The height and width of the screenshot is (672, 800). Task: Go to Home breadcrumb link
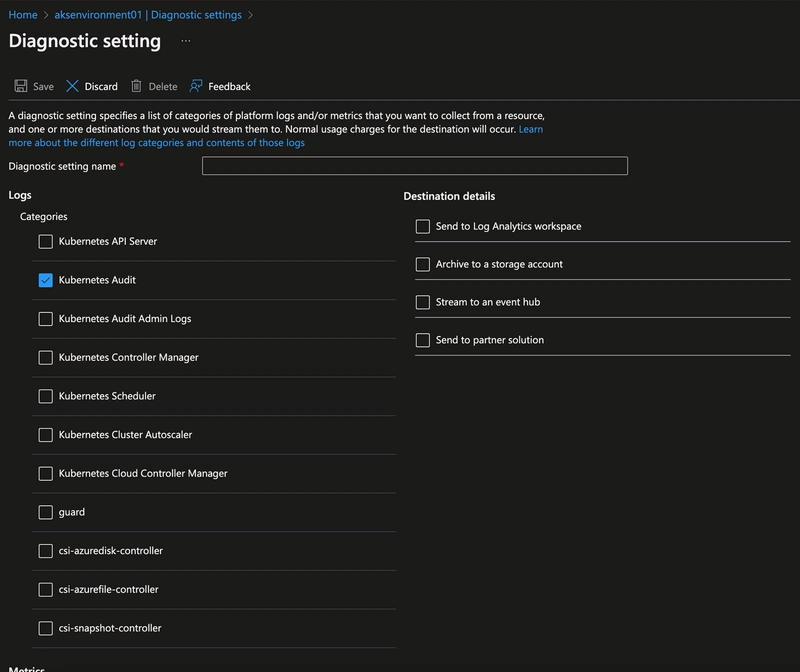tap(23, 15)
